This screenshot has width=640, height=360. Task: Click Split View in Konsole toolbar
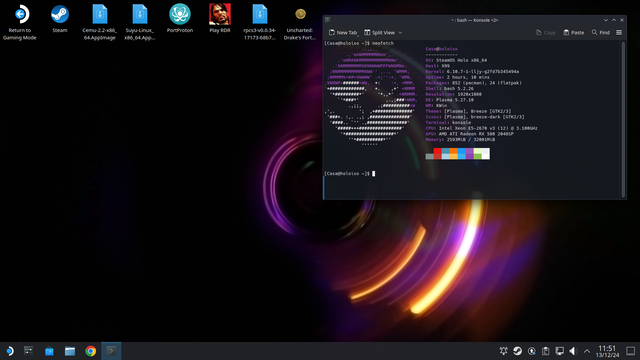(x=380, y=33)
